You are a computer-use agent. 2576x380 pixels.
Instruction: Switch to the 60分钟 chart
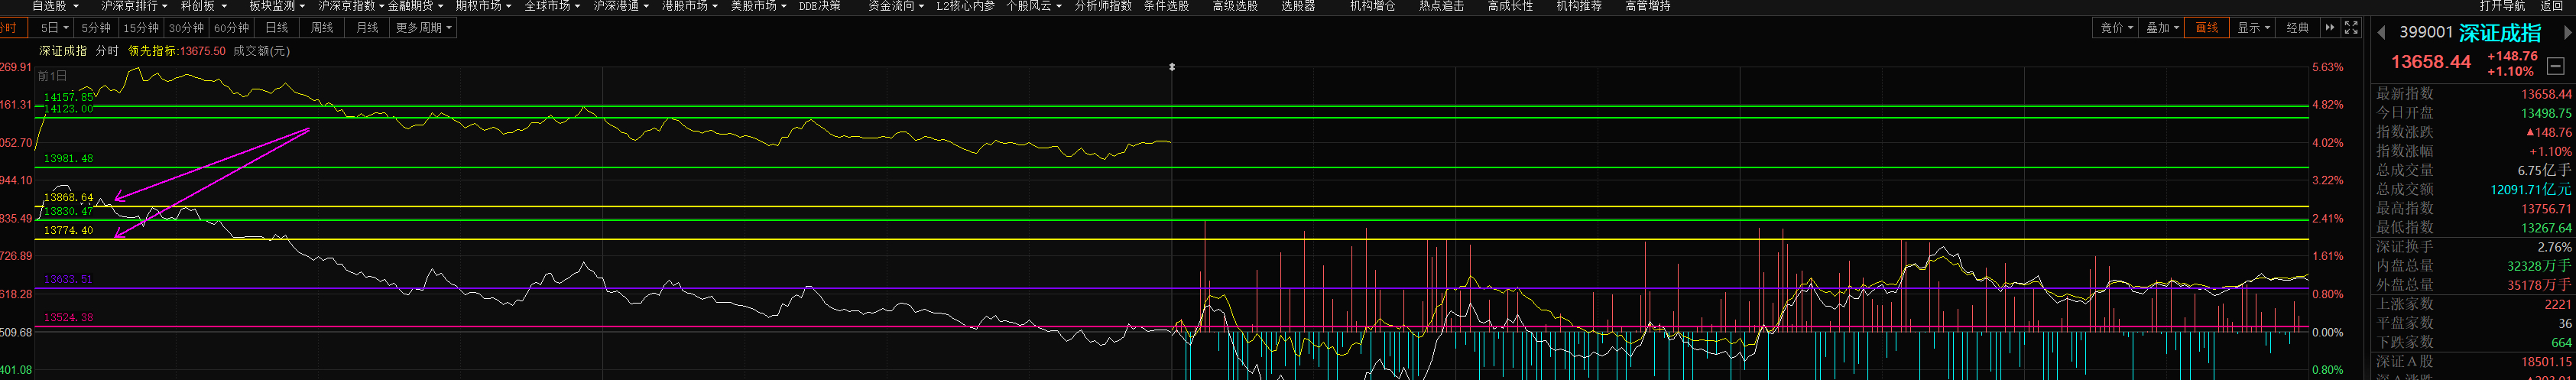(x=231, y=28)
